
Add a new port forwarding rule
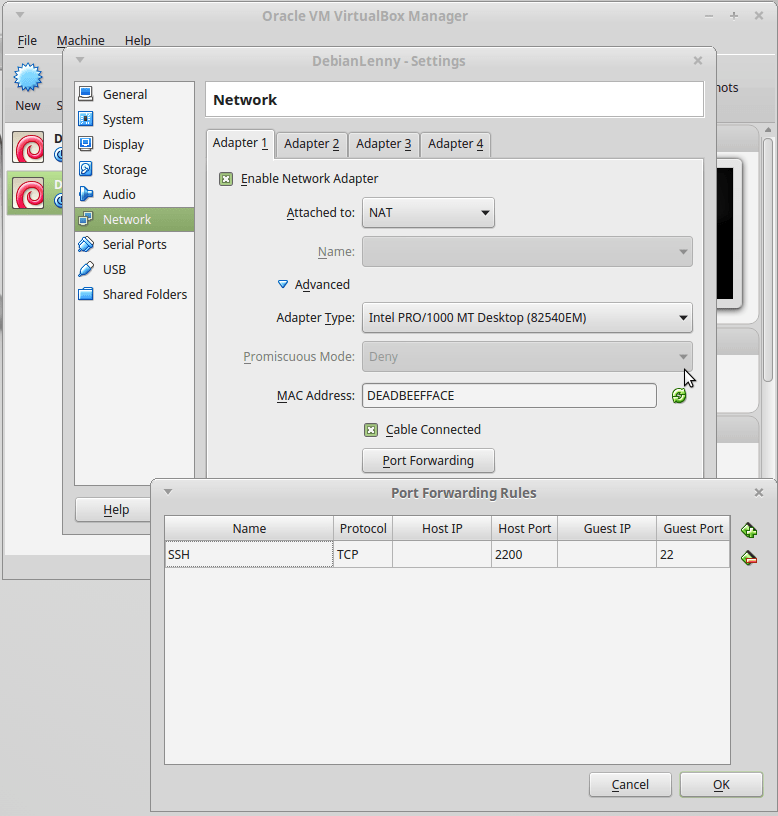tap(749, 530)
